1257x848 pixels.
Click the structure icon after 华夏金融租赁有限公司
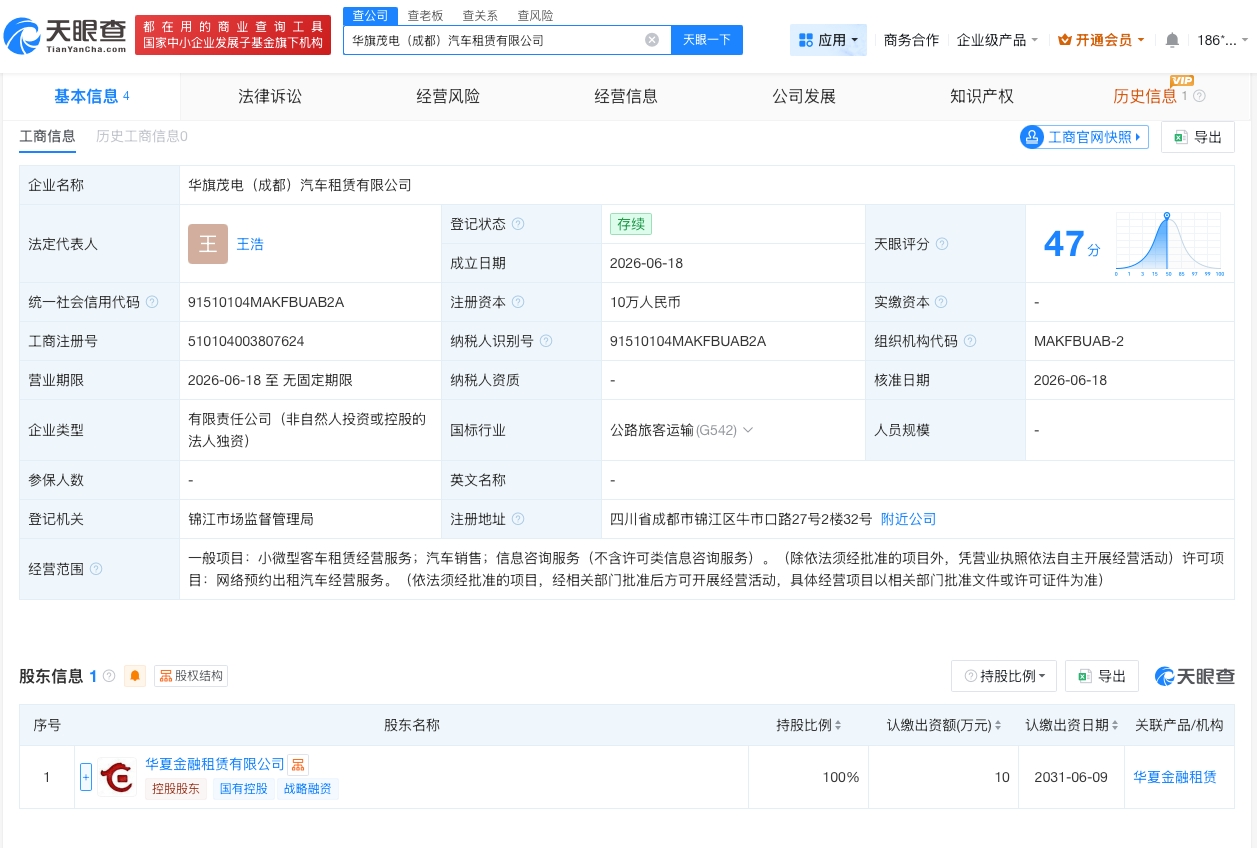point(298,765)
